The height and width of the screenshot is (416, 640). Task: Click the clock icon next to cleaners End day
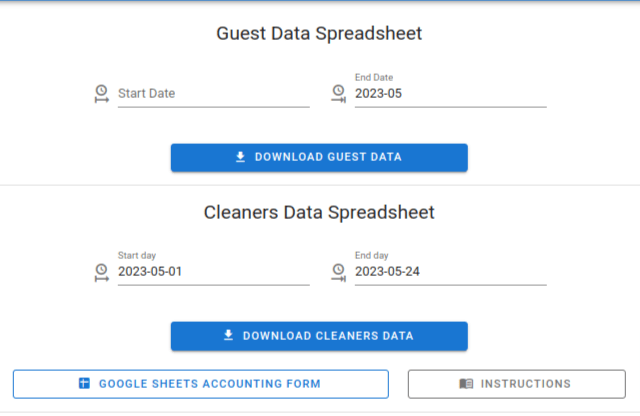coord(338,271)
